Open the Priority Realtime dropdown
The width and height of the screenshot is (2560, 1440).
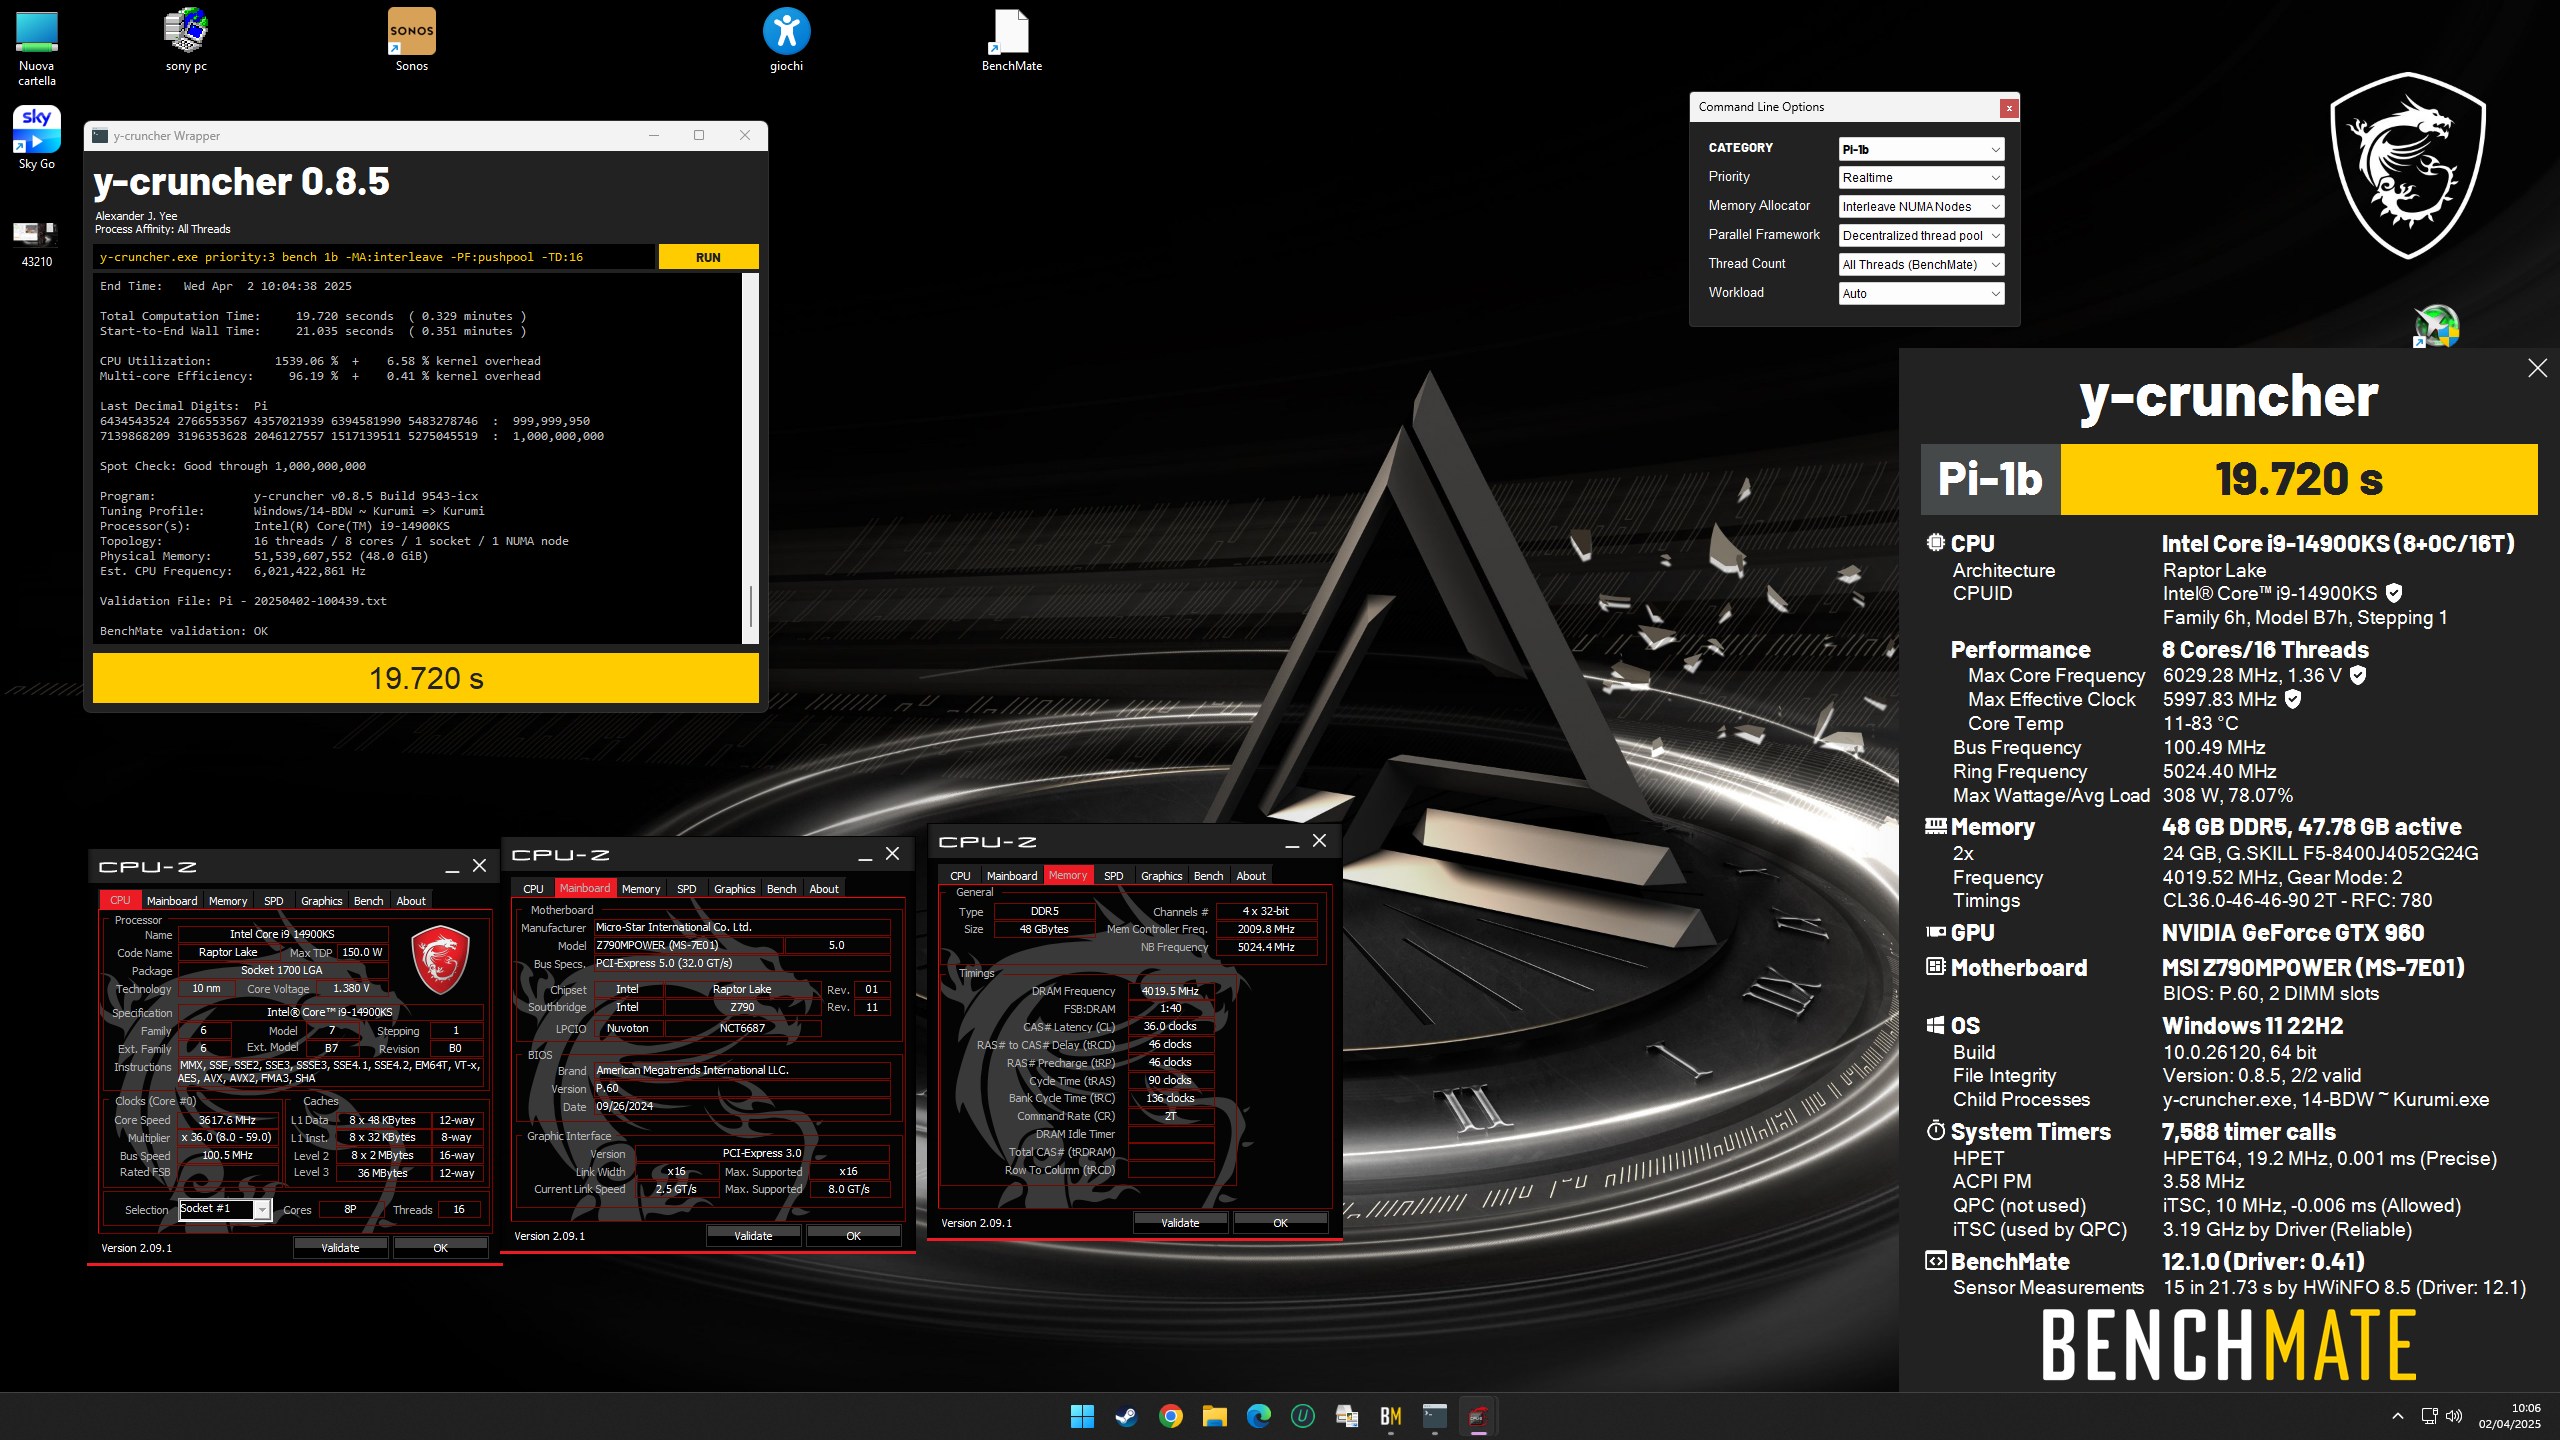coord(1921,178)
